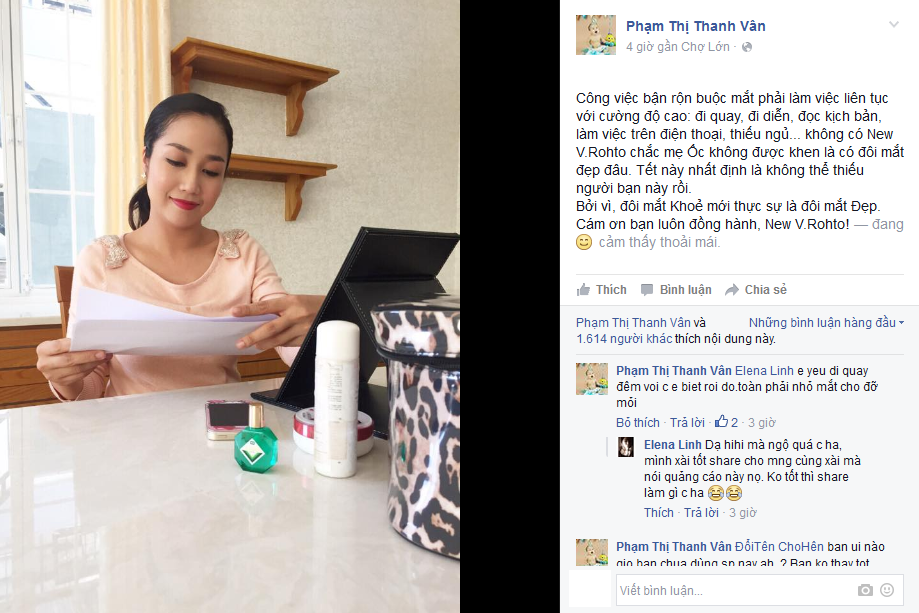Click the Viết bình luận input field
This screenshot has width=919, height=613.
click(735, 590)
